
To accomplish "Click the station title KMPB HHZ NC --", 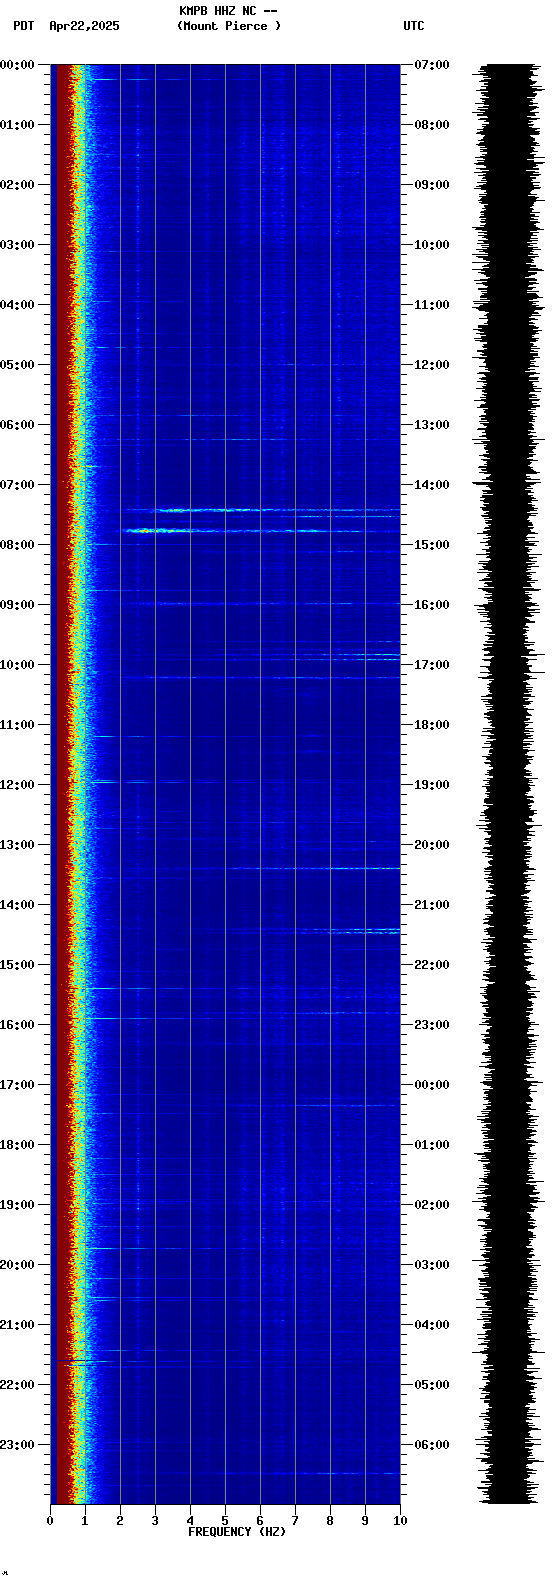I will pos(228,11).
